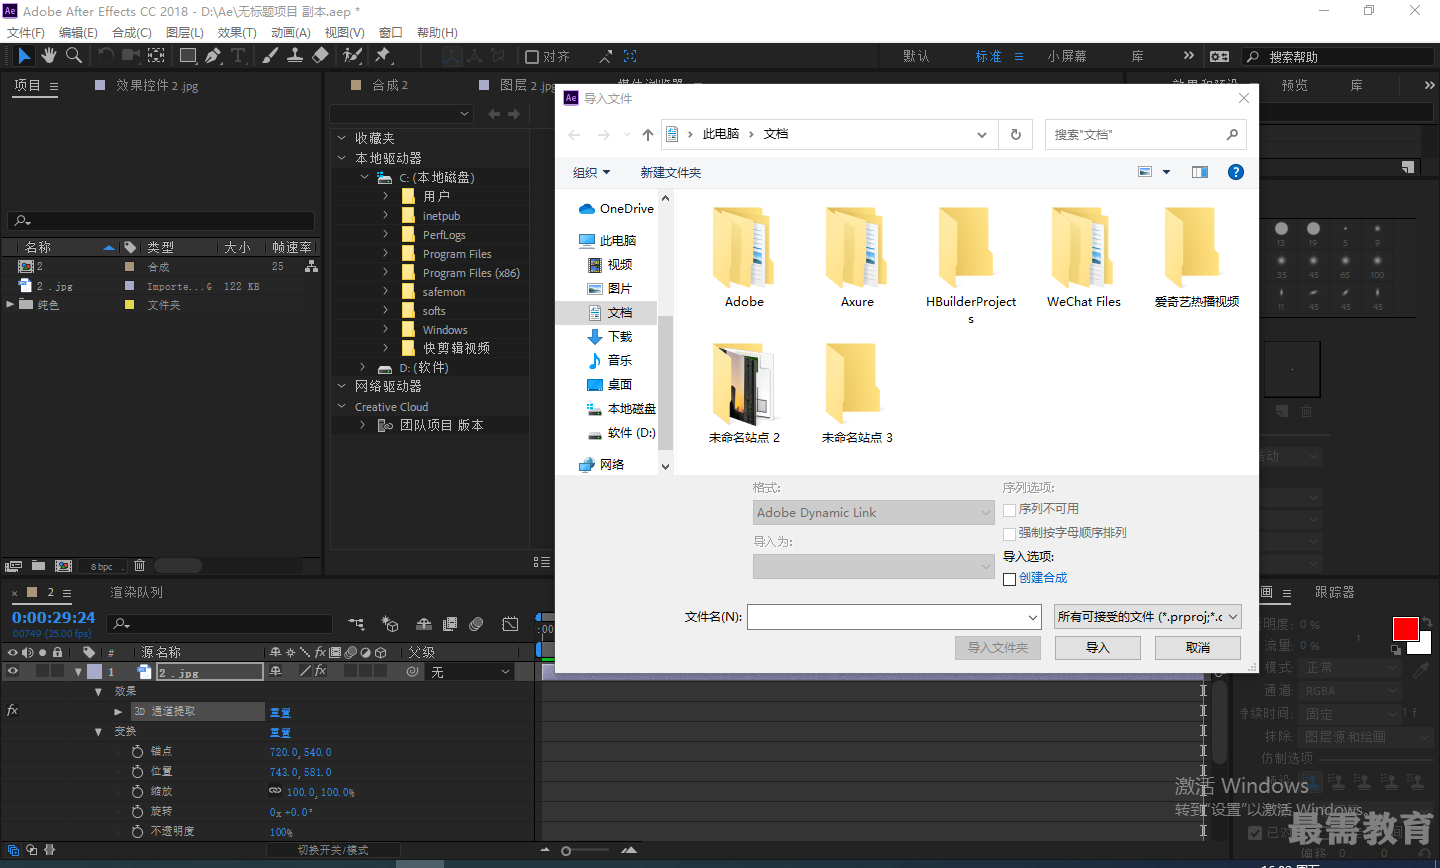The width and height of the screenshot is (1440, 868).
Task: Collapse the 收藏夹 tree node
Action: coord(342,138)
